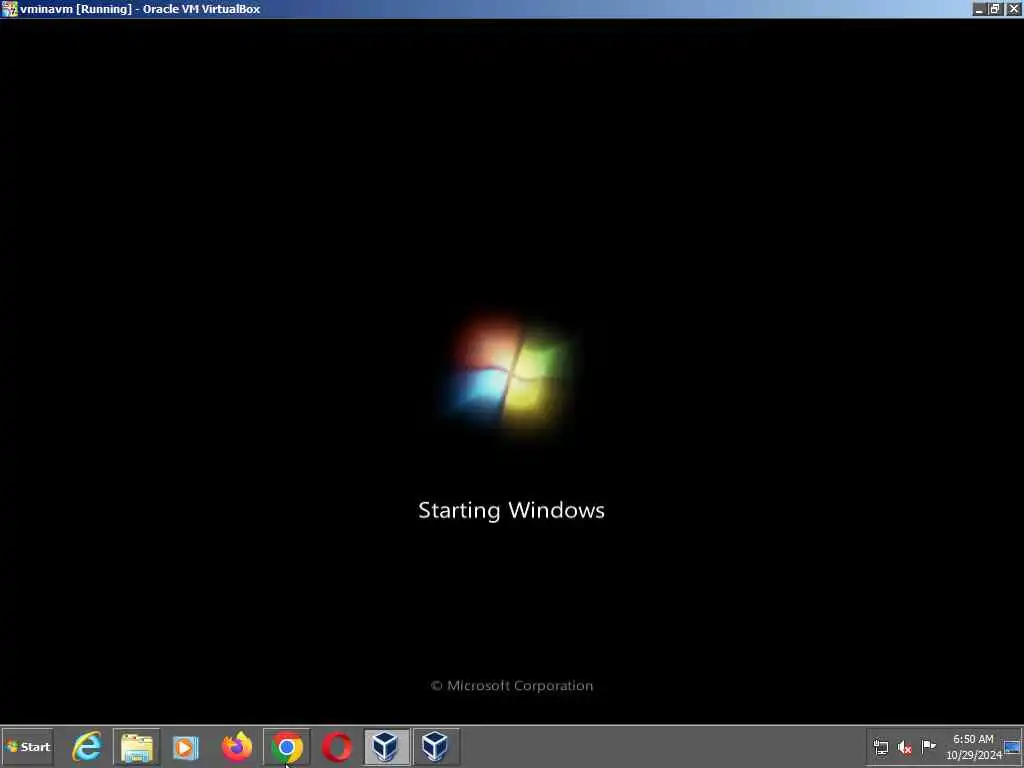Open Google Chrome from the taskbar
Screen dimensions: 1024x768
(287, 746)
